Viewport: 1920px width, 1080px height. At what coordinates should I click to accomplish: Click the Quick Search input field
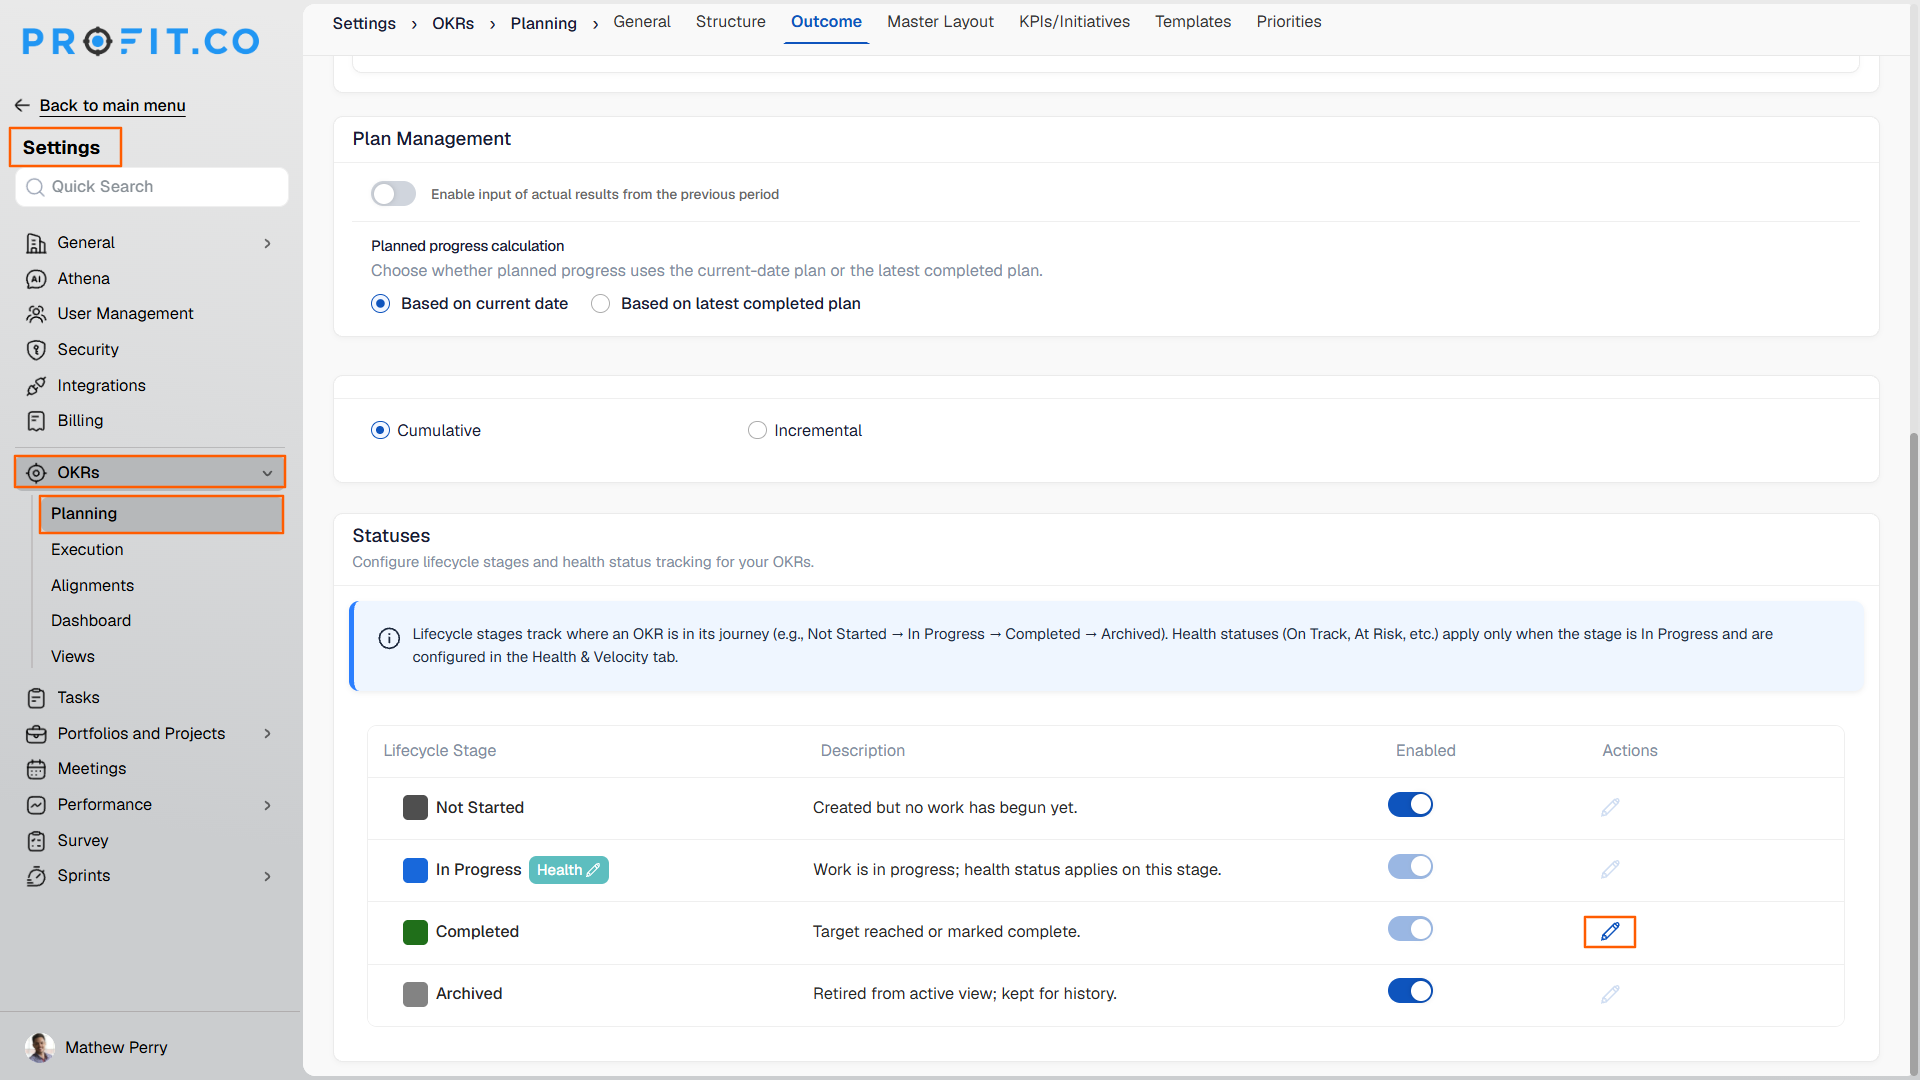tap(152, 187)
